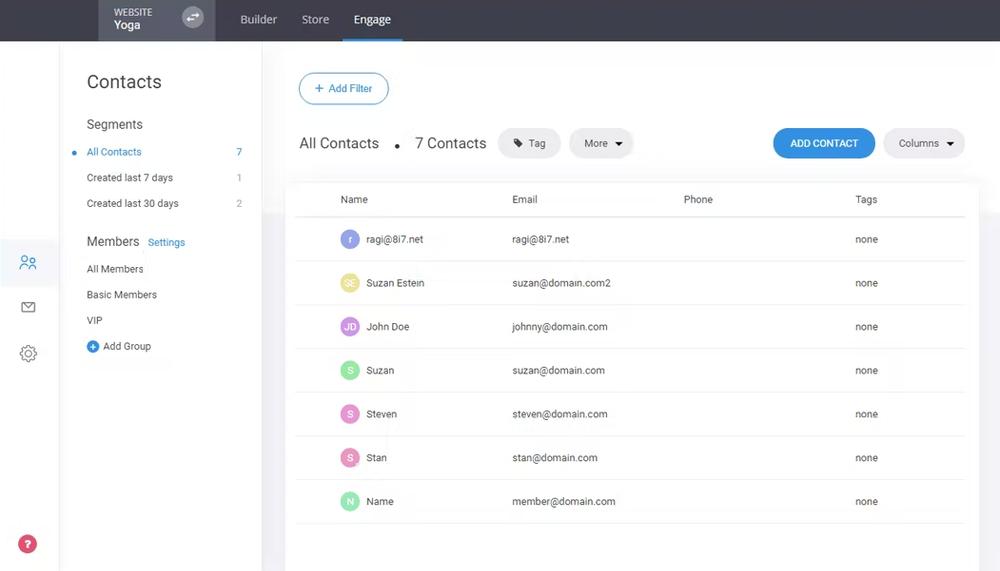This screenshot has height=571, width=1000.
Task: Click the tags value in Stan's row
Action: [867, 457]
